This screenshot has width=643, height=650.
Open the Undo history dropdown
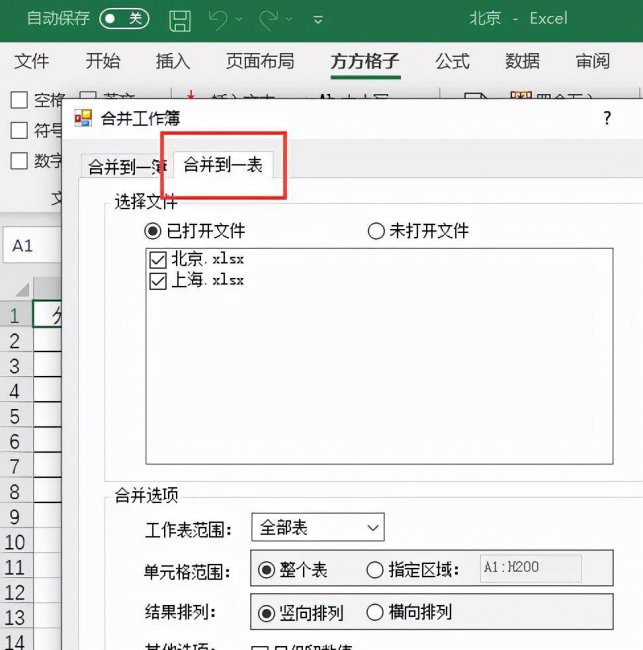coord(239,19)
